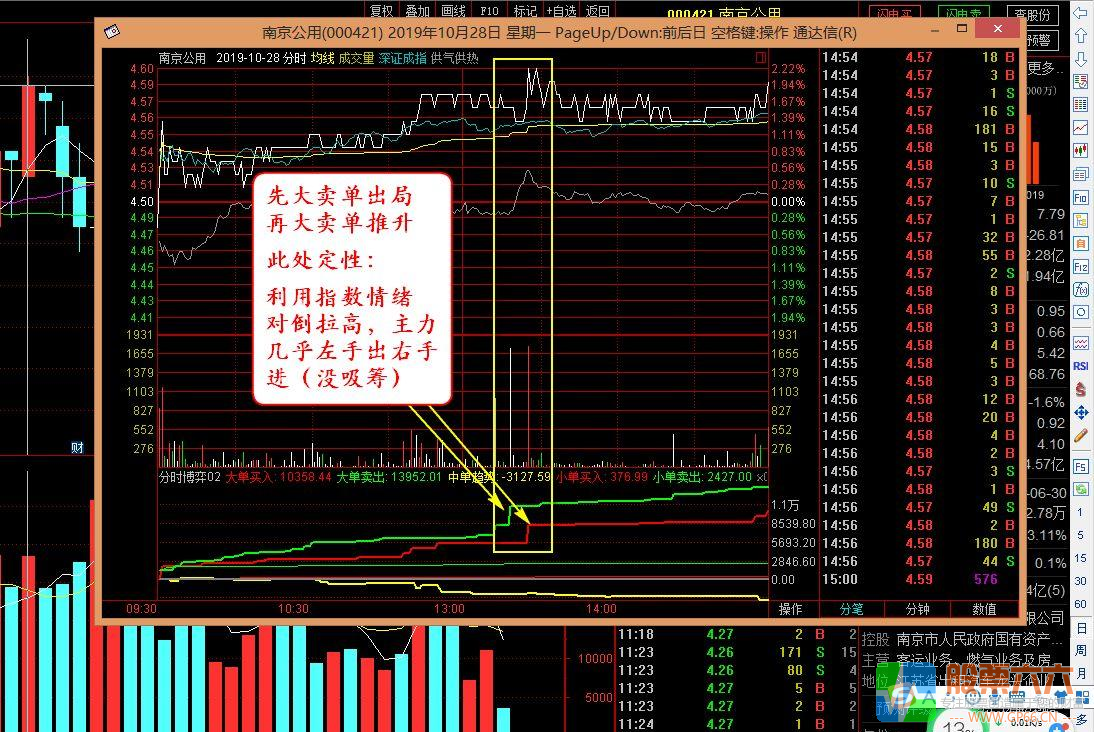Open the 复权 menu in top toolbar
The image size is (1094, 732).
pyautogui.click(x=382, y=10)
